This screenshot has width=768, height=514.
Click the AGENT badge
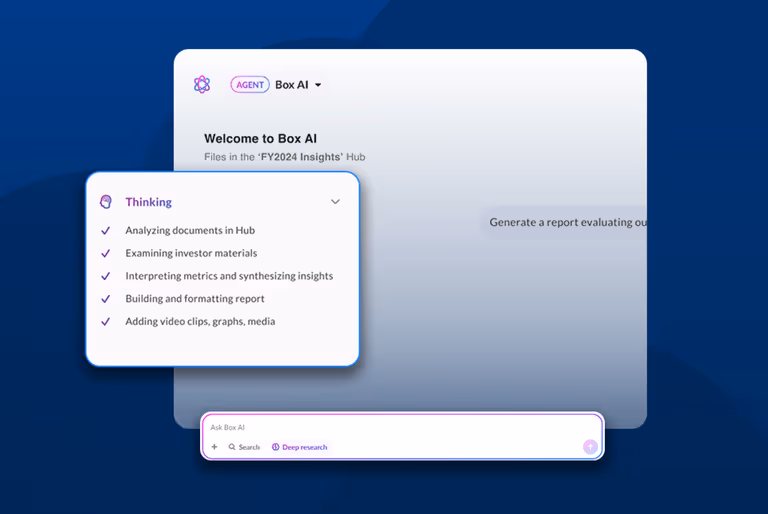tap(250, 85)
